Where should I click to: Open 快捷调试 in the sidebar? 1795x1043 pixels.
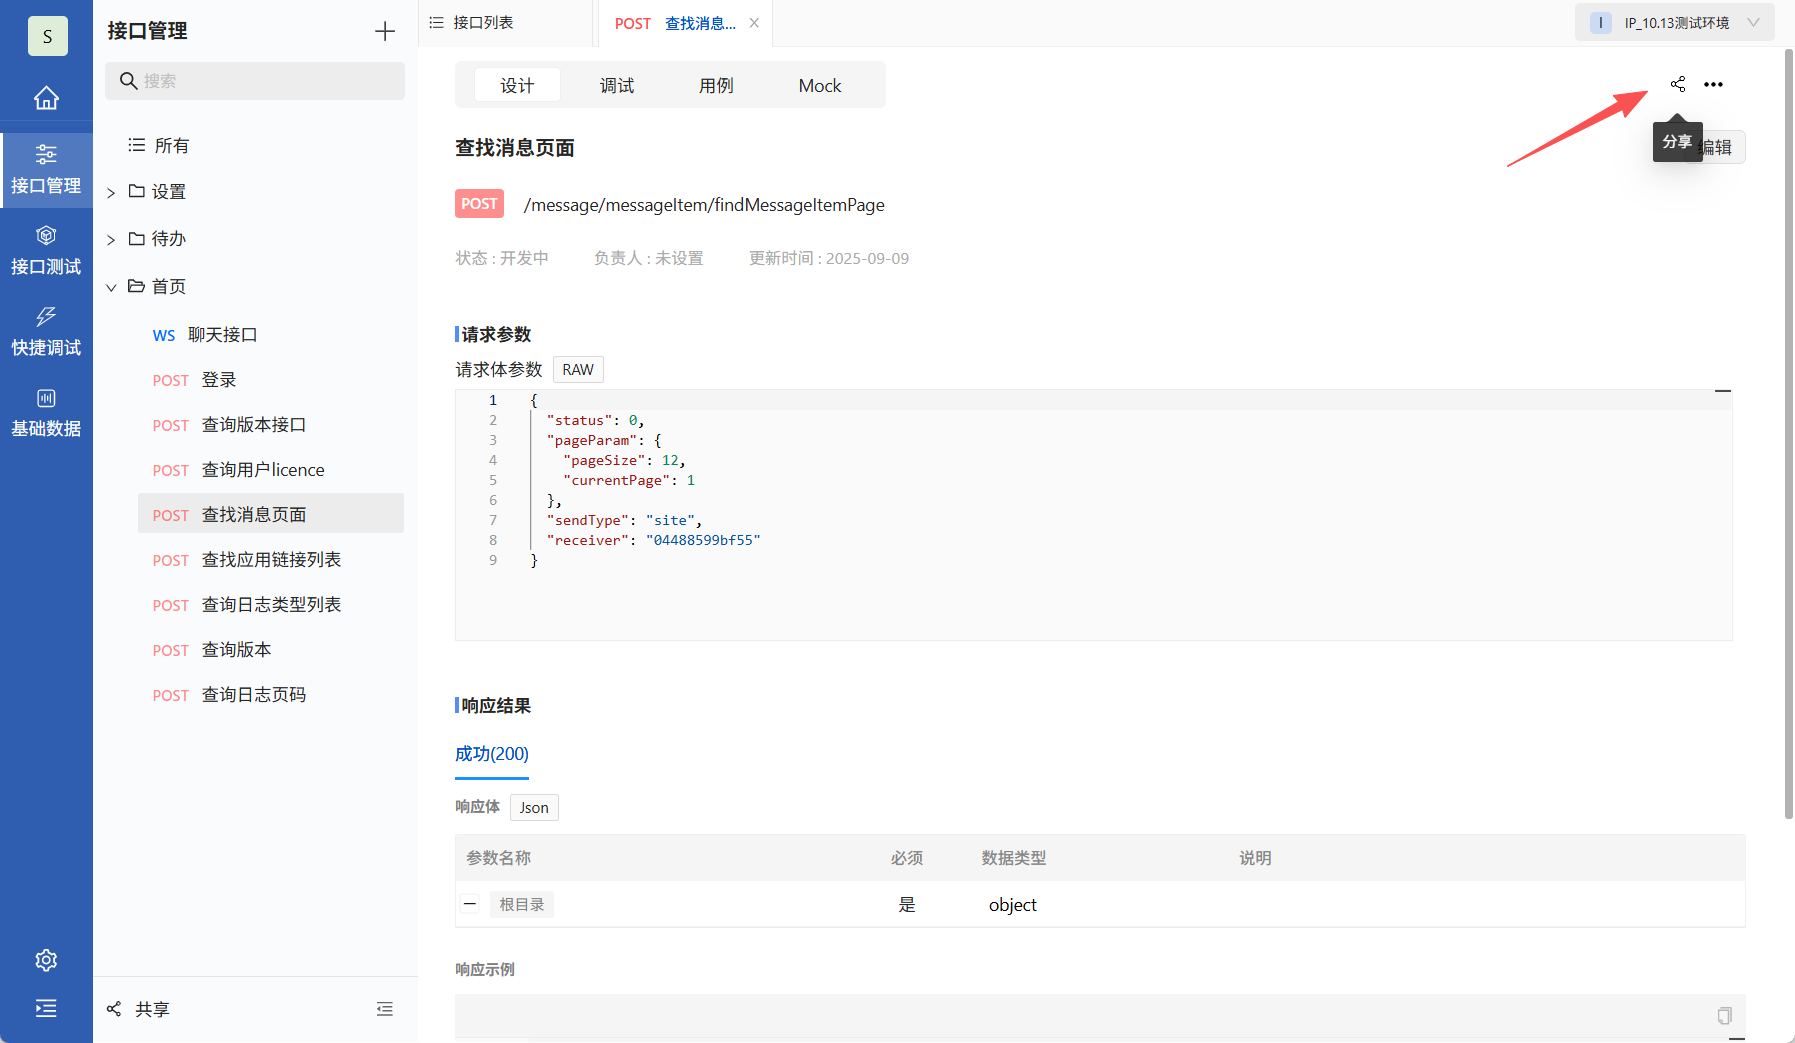pyautogui.click(x=46, y=332)
